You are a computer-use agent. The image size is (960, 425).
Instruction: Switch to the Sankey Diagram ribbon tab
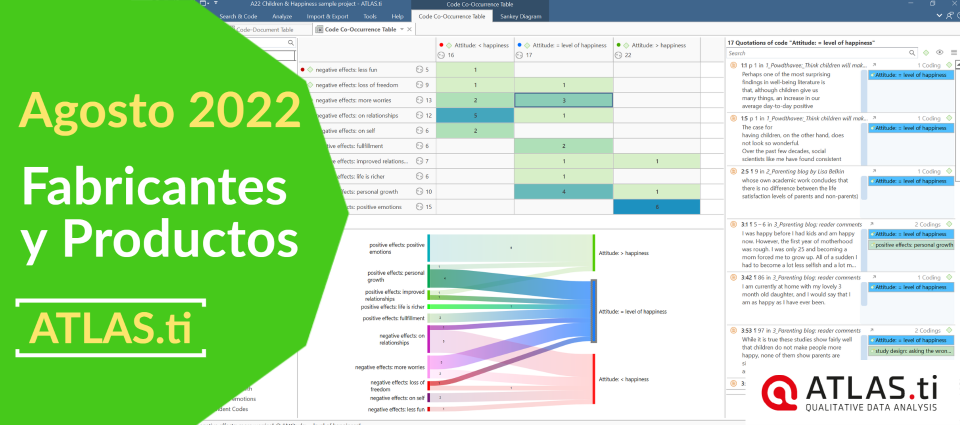click(520, 17)
